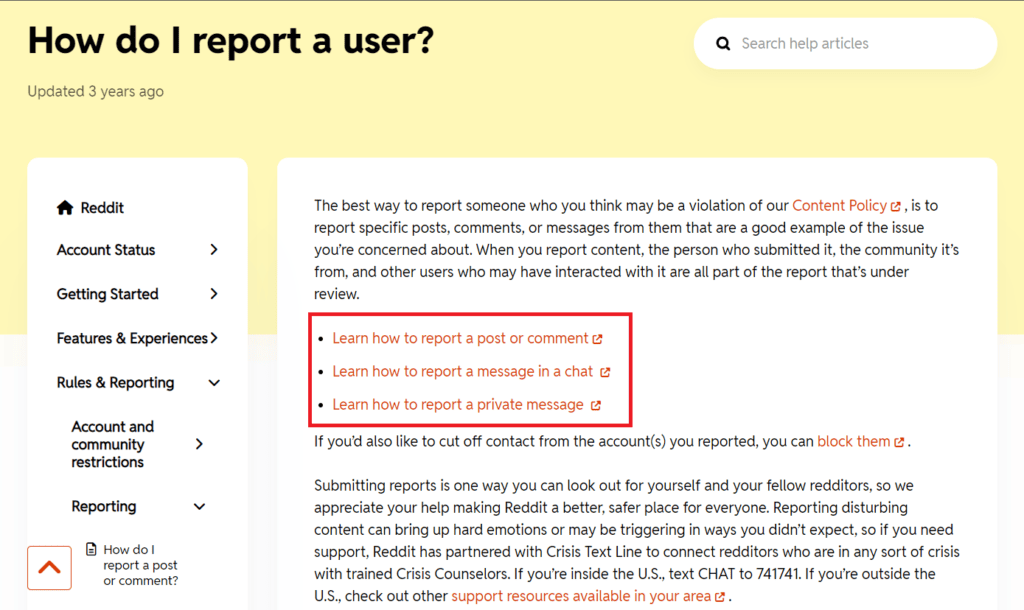1024x610 pixels.
Task: Click external-link icon after Content Policy
Action: [x=895, y=206]
